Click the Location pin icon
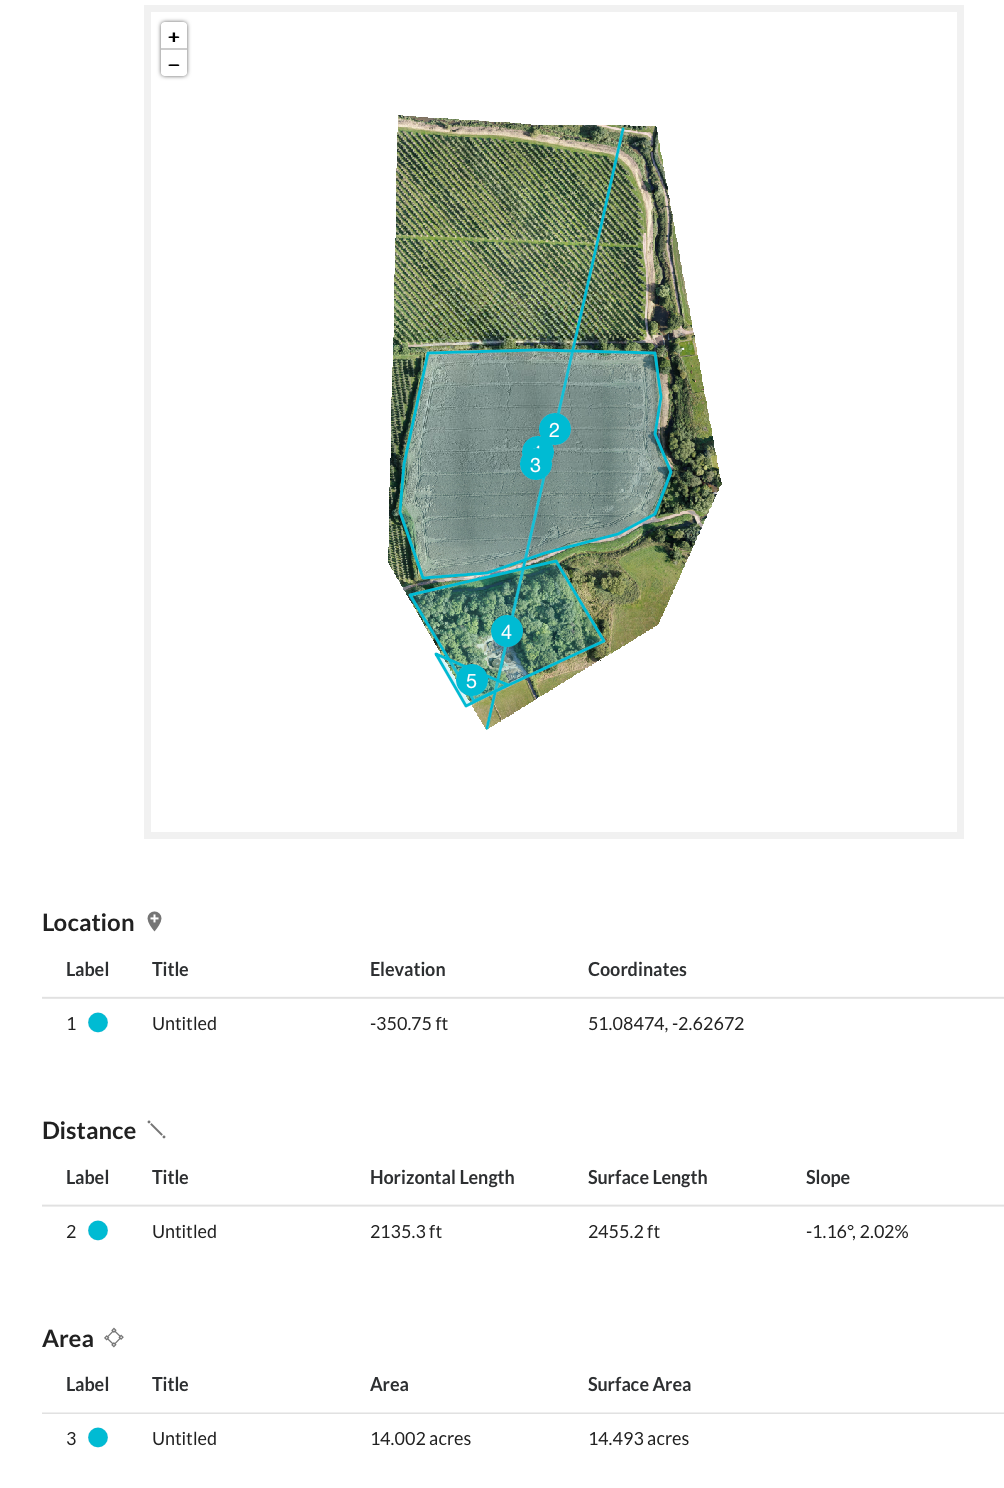The height and width of the screenshot is (1488, 1004). (154, 922)
